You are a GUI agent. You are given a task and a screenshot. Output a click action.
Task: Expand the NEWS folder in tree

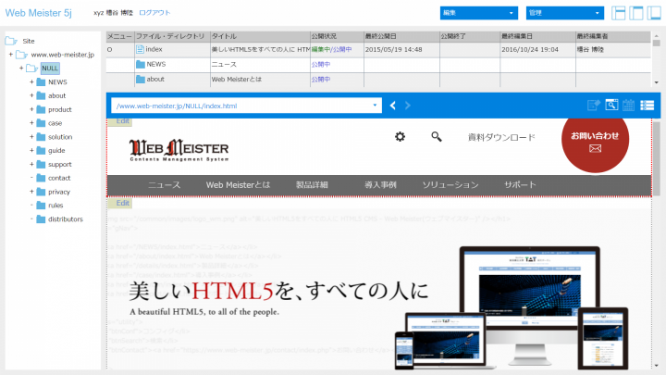point(31,82)
